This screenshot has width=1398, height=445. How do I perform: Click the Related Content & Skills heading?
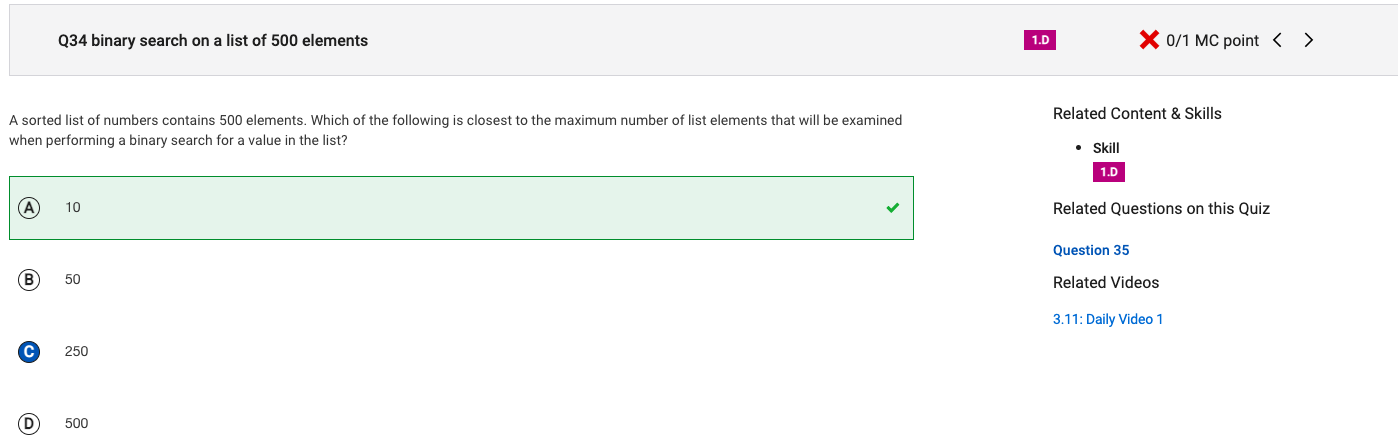[1137, 113]
